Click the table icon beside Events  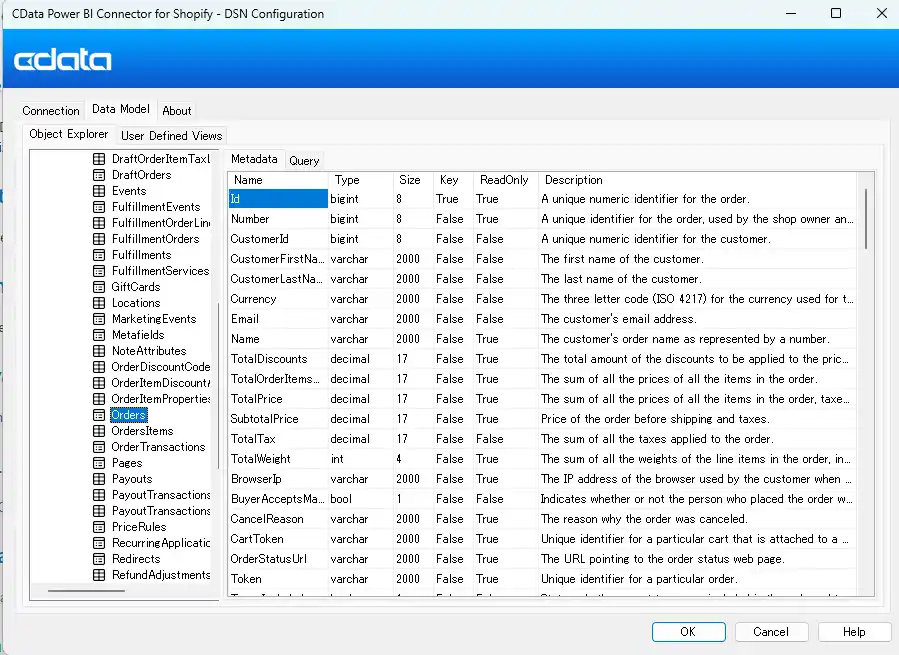coord(99,191)
